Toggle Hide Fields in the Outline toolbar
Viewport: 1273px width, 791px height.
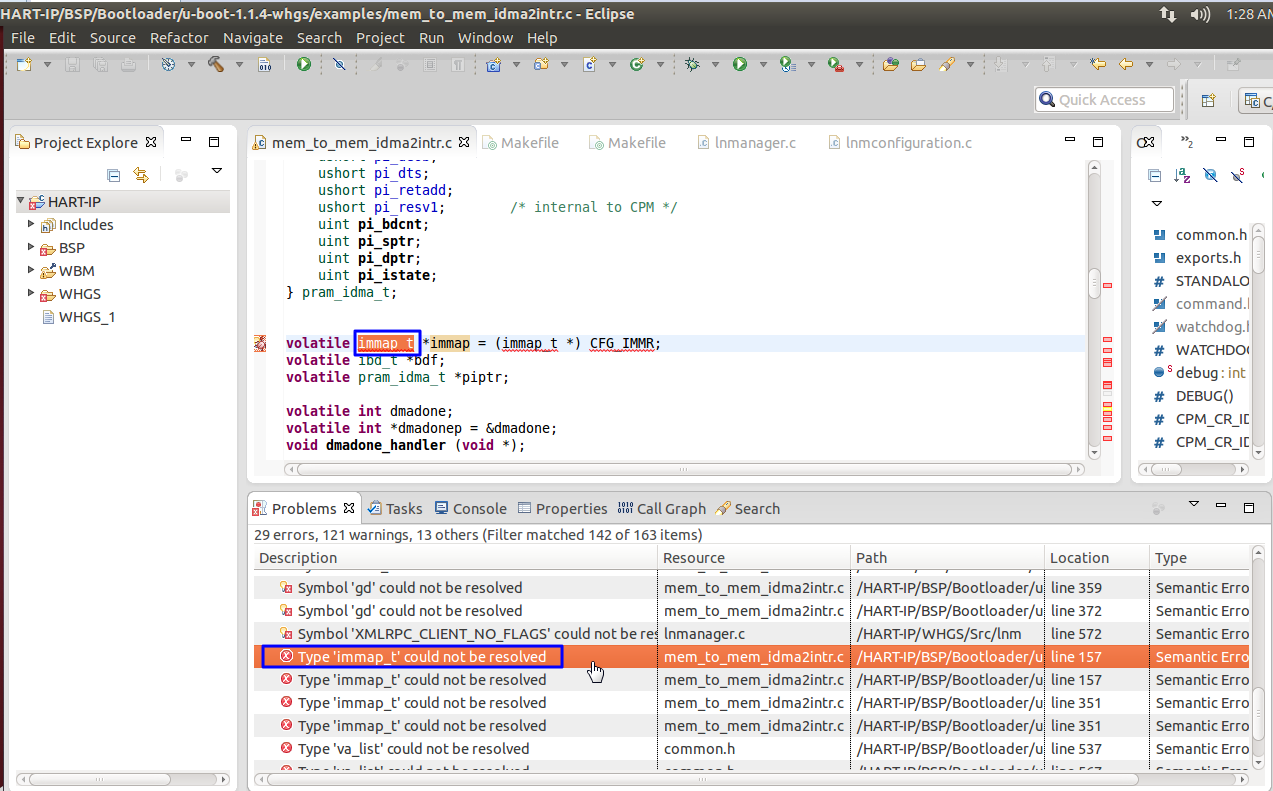click(x=1210, y=175)
